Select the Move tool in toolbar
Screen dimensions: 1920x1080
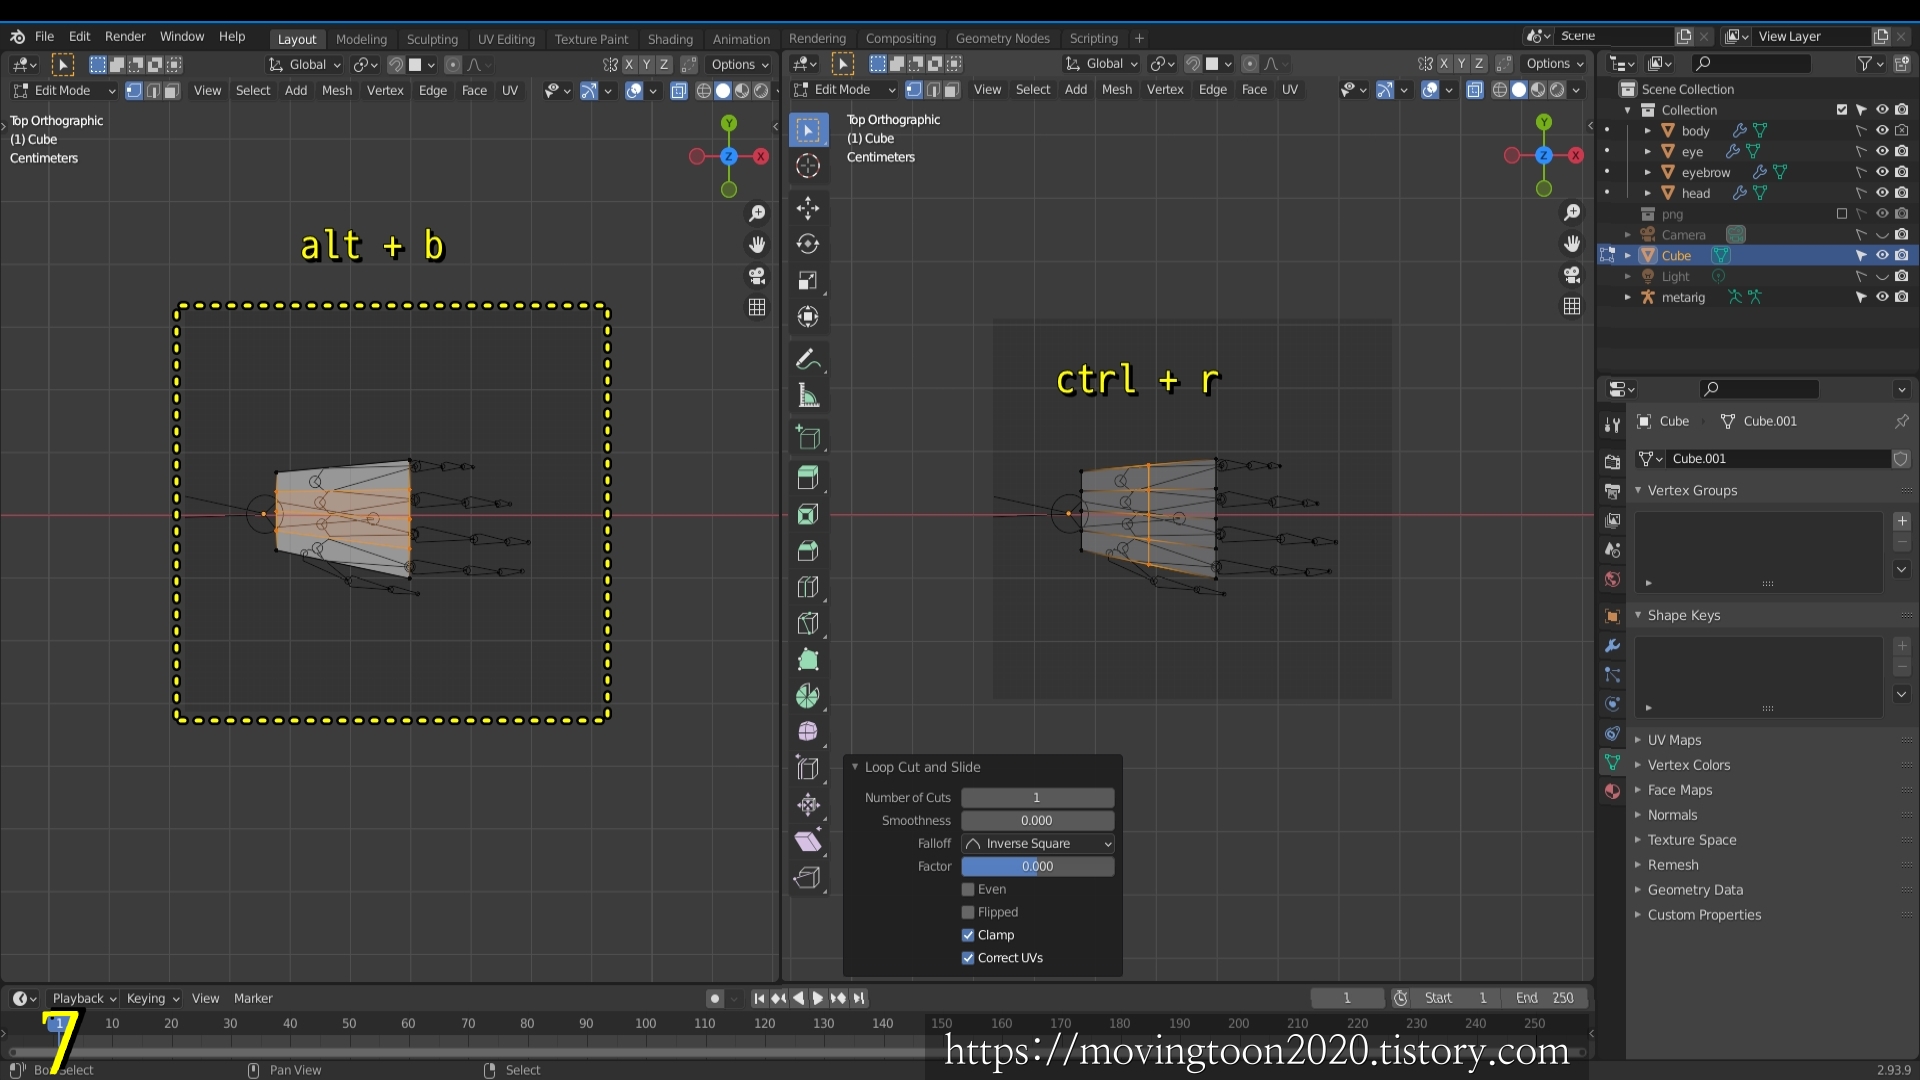(808, 207)
